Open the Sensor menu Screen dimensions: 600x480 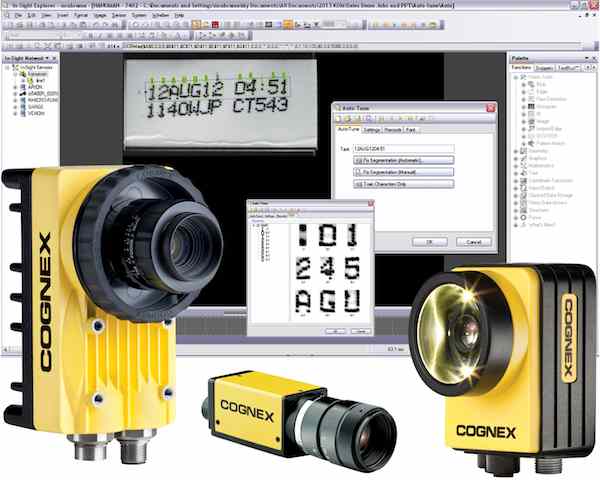coord(119,15)
